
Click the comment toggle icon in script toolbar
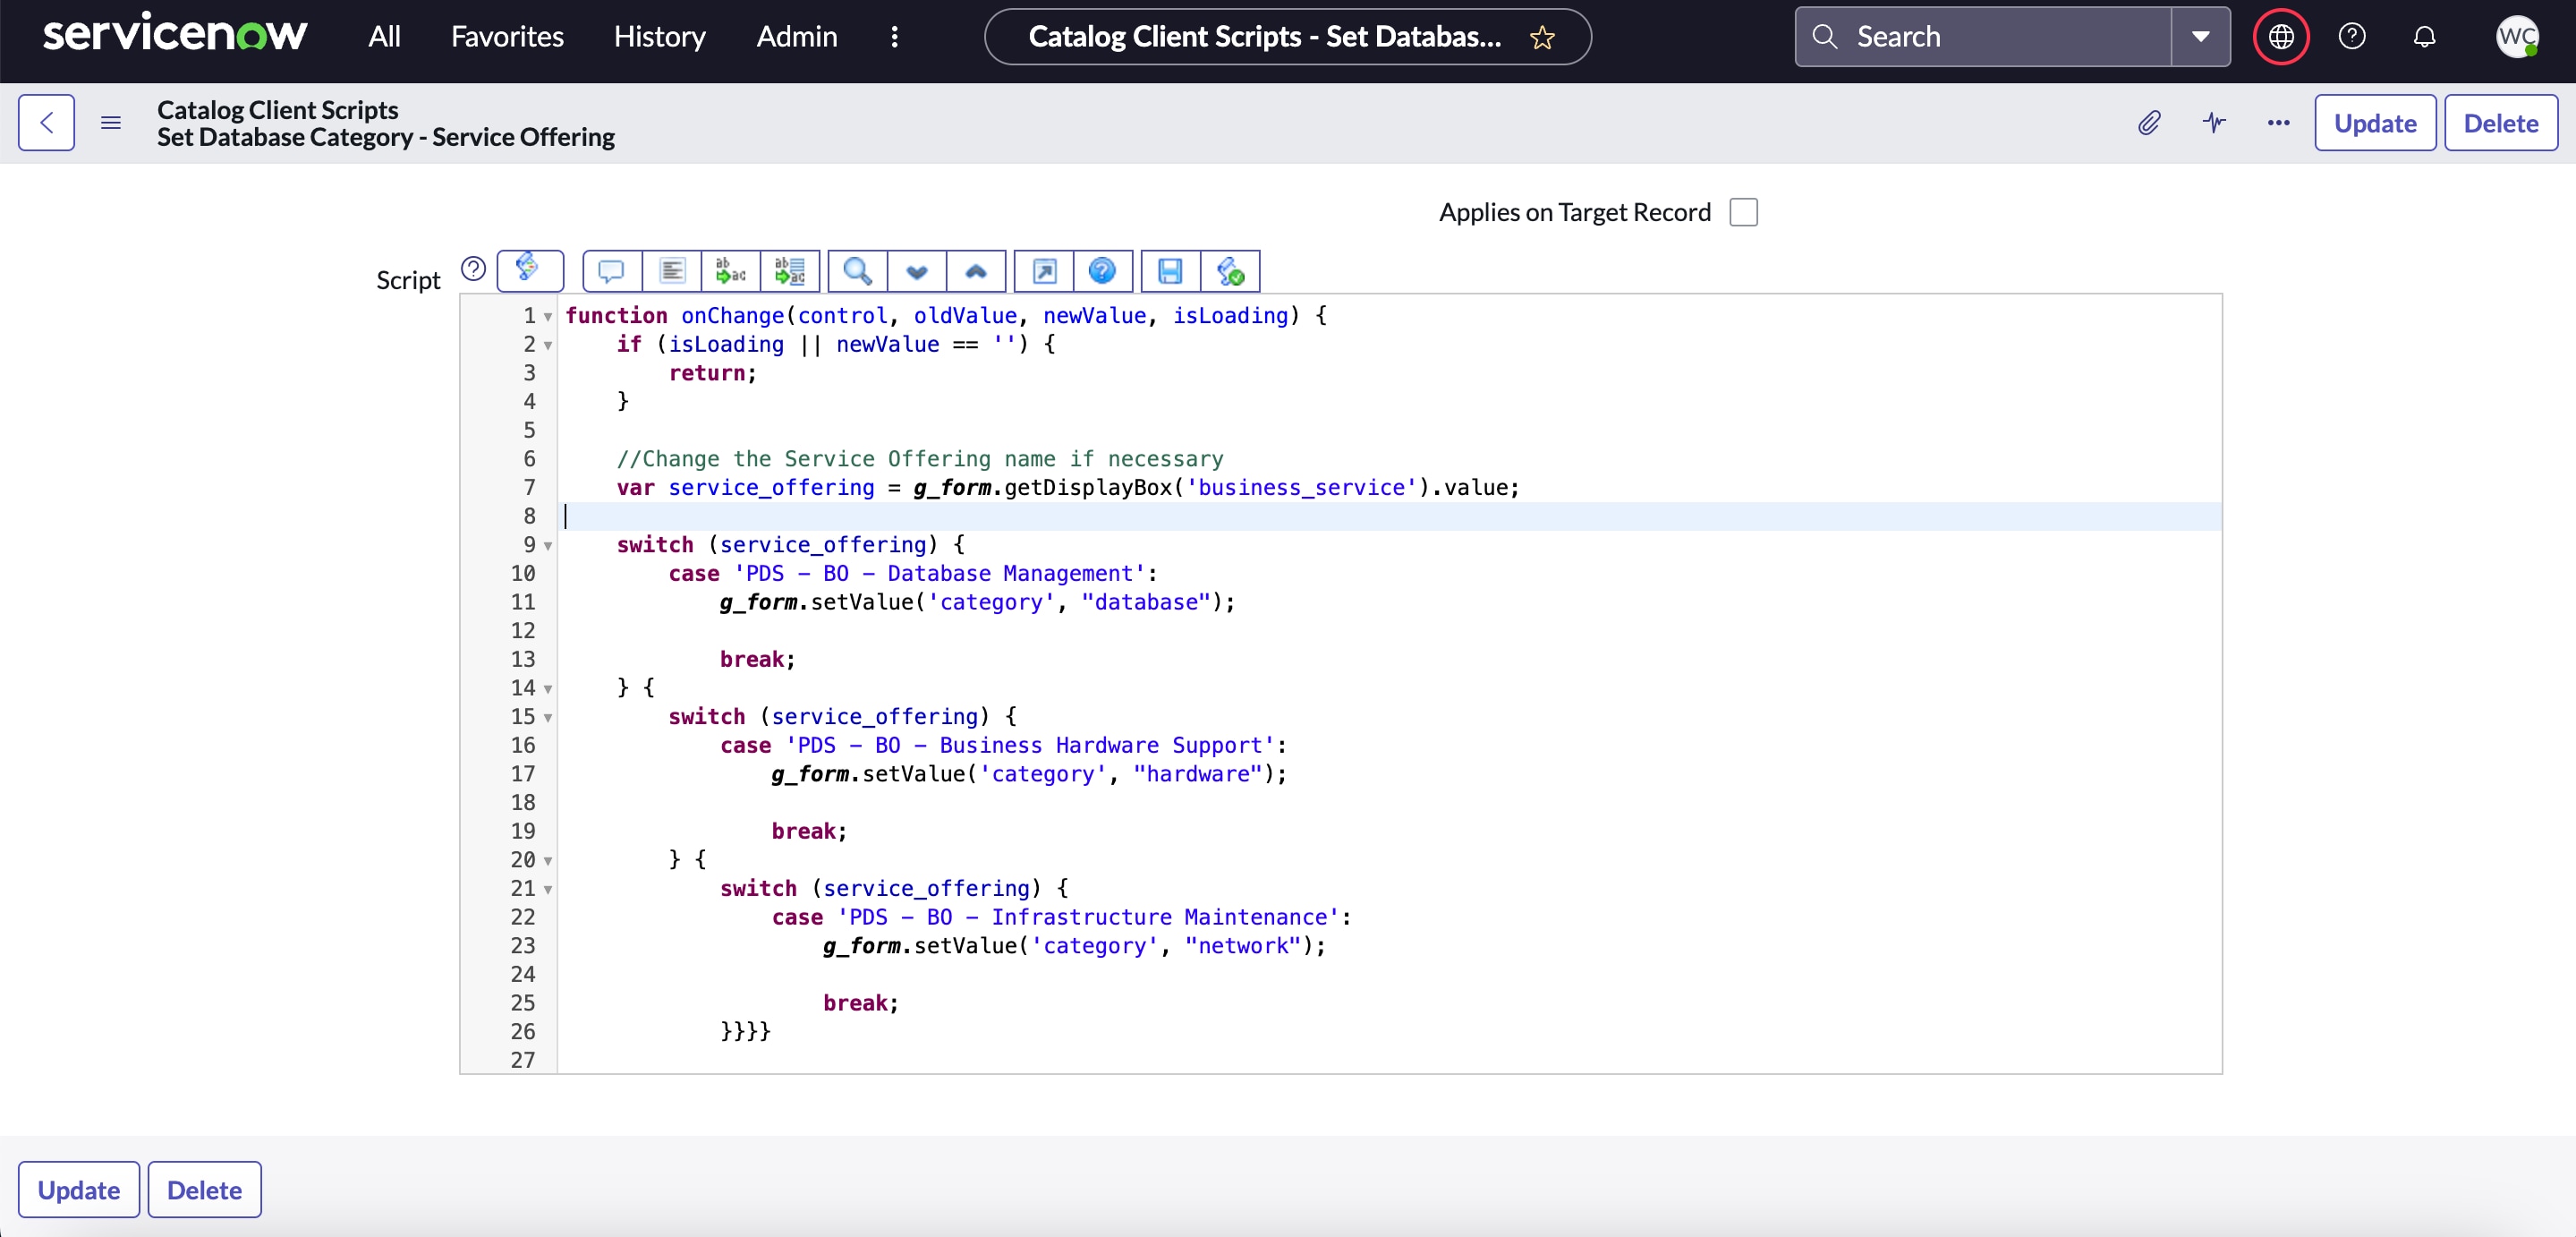point(611,271)
